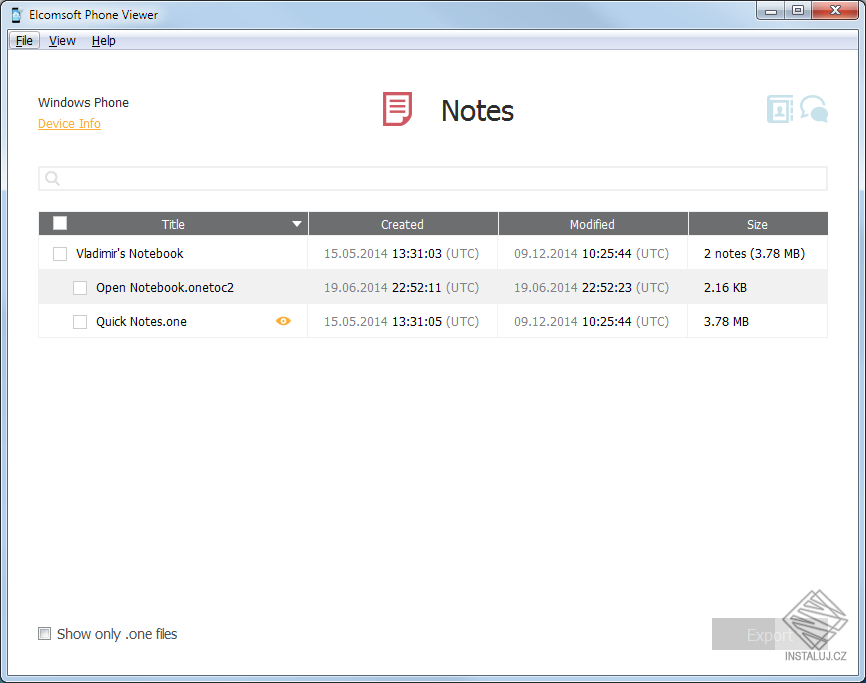Open the Messages chat bubbles icon
The width and height of the screenshot is (866, 683).
click(x=814, y=109)
